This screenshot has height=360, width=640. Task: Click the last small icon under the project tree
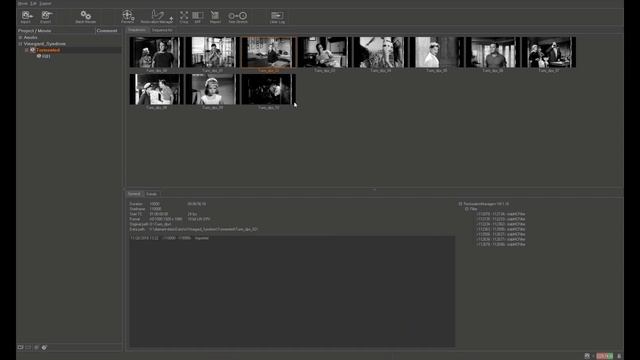point(44,347)
